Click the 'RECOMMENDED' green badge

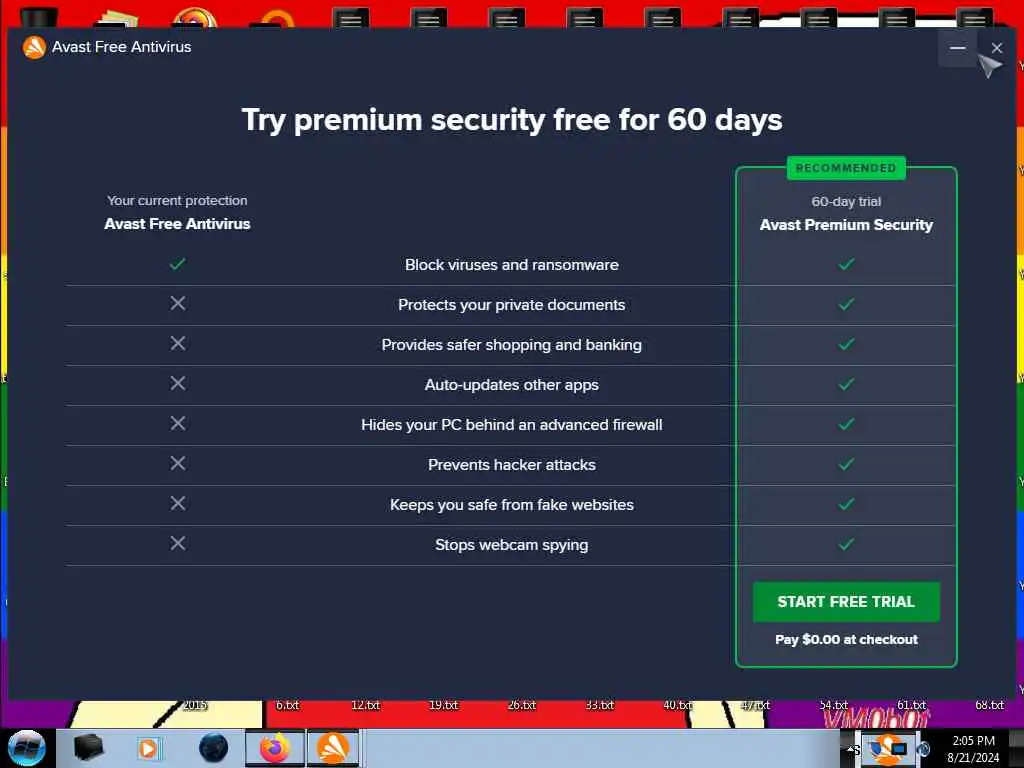(846, 168)
